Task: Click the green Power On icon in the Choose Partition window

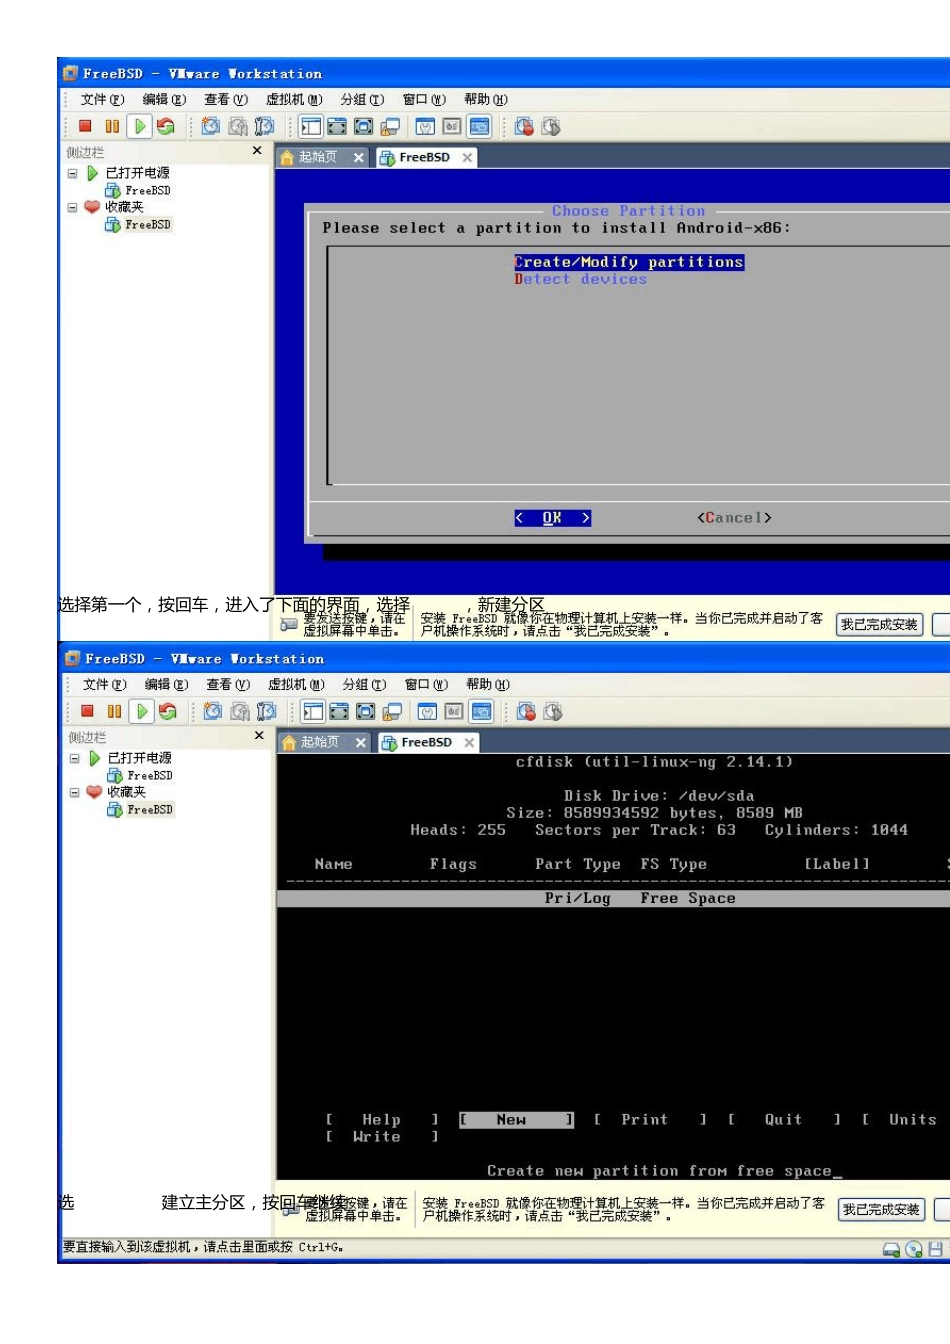Action: 140,126
